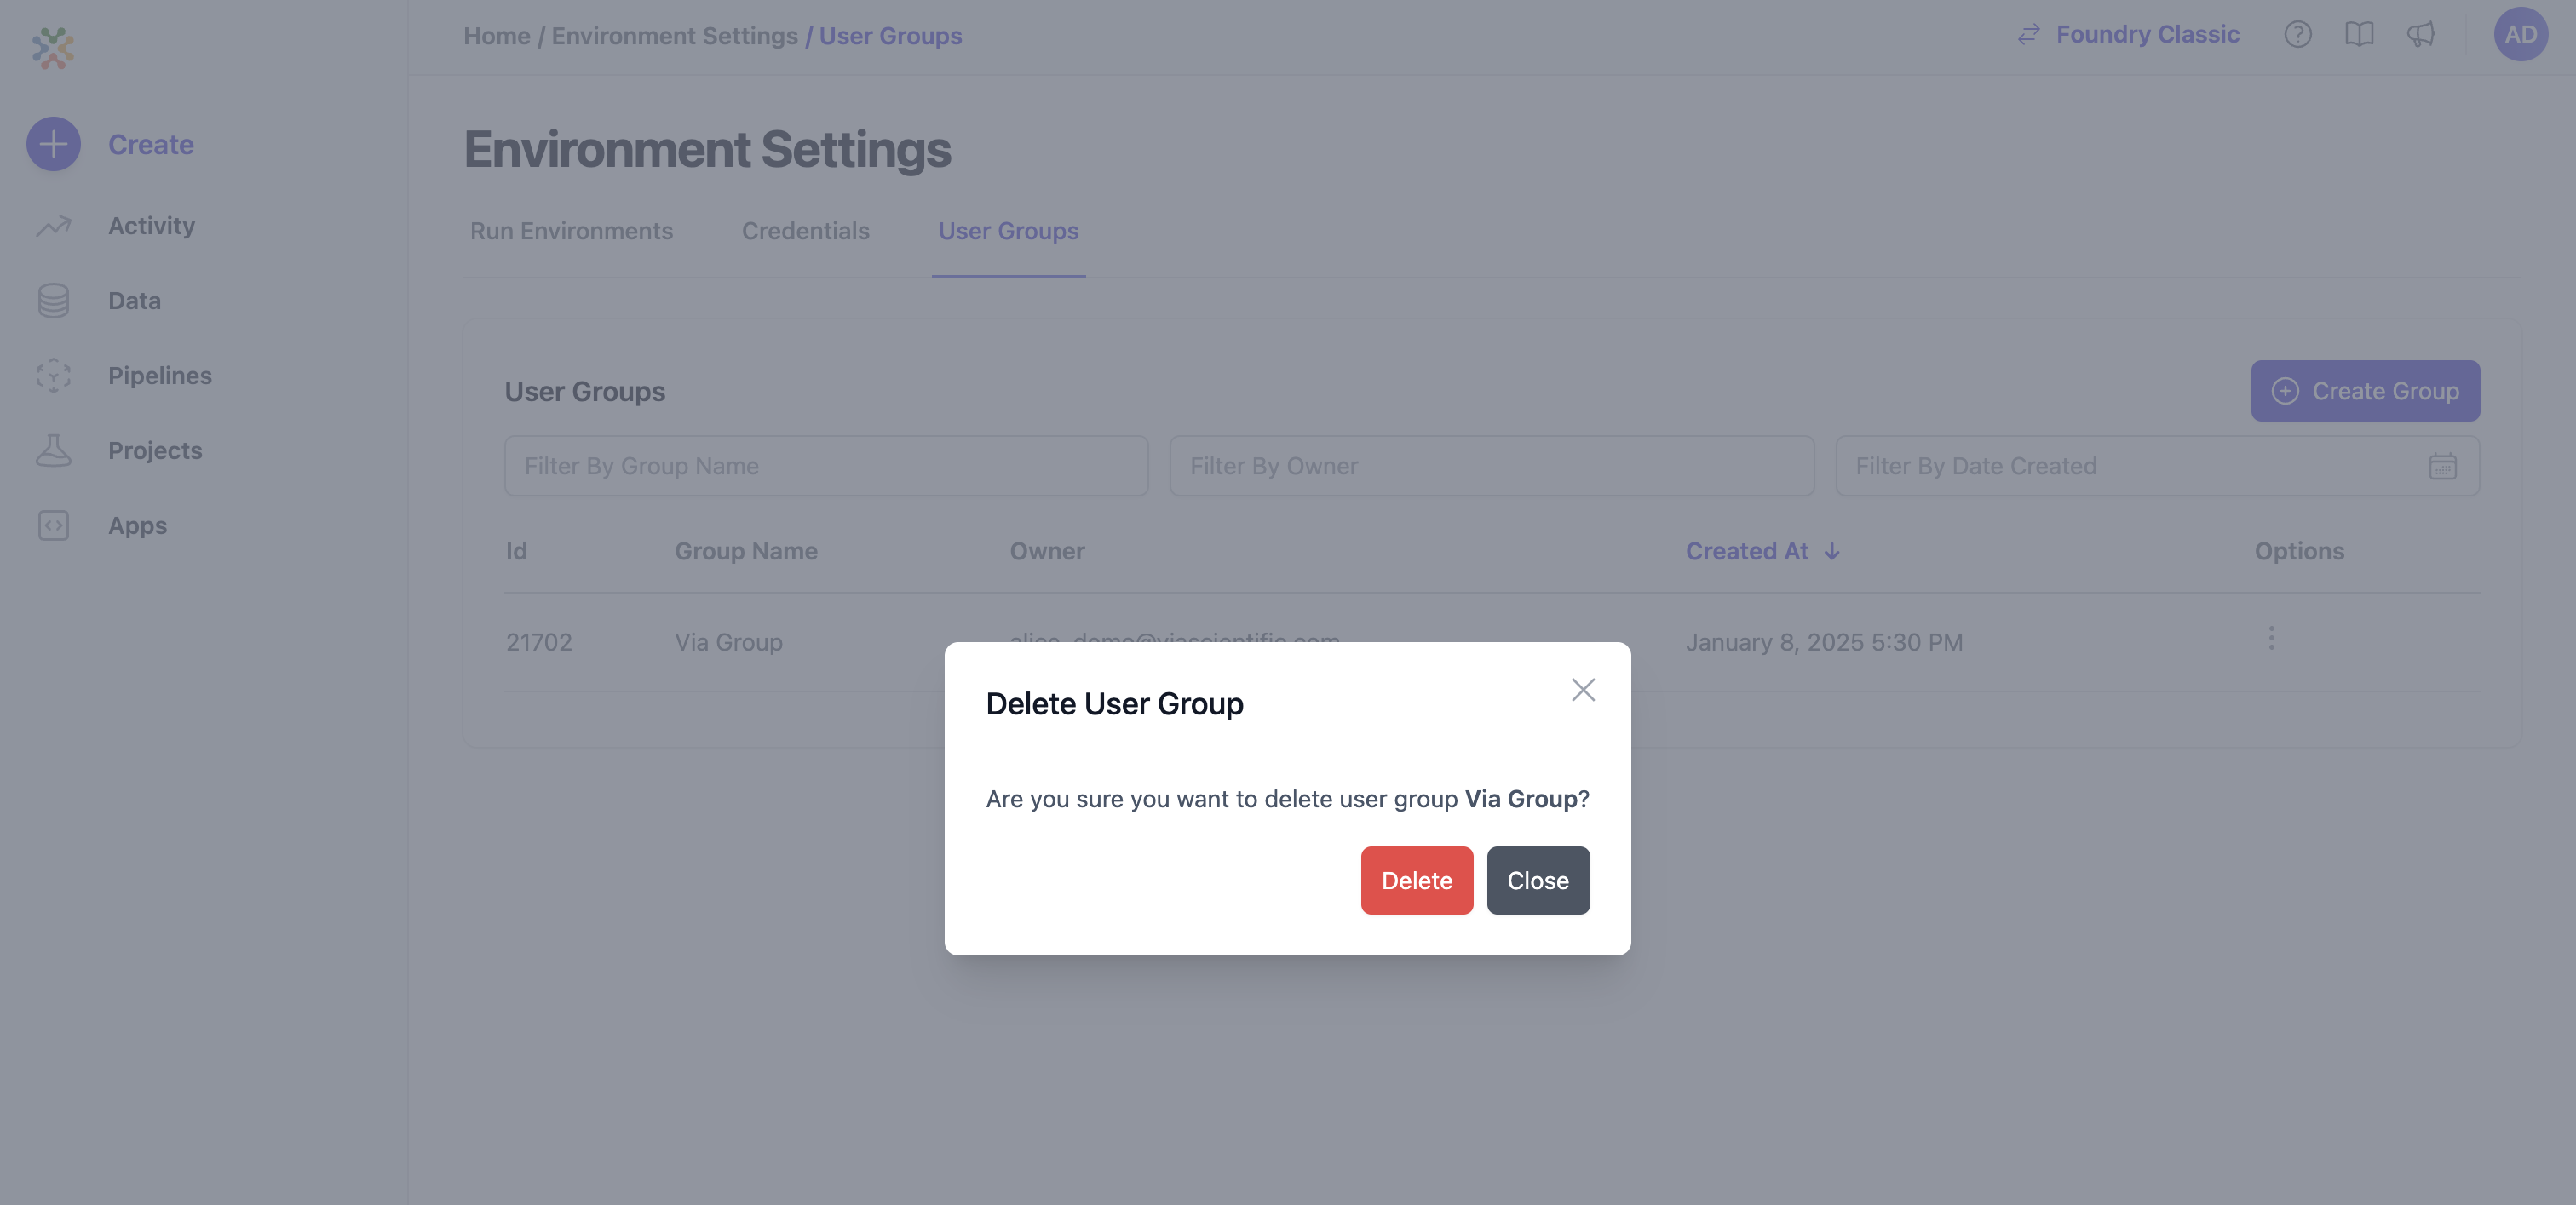Click the Create plus icon
Image resolution: width=2576 pixels, height=1205 pixels.
coord(53,144)
